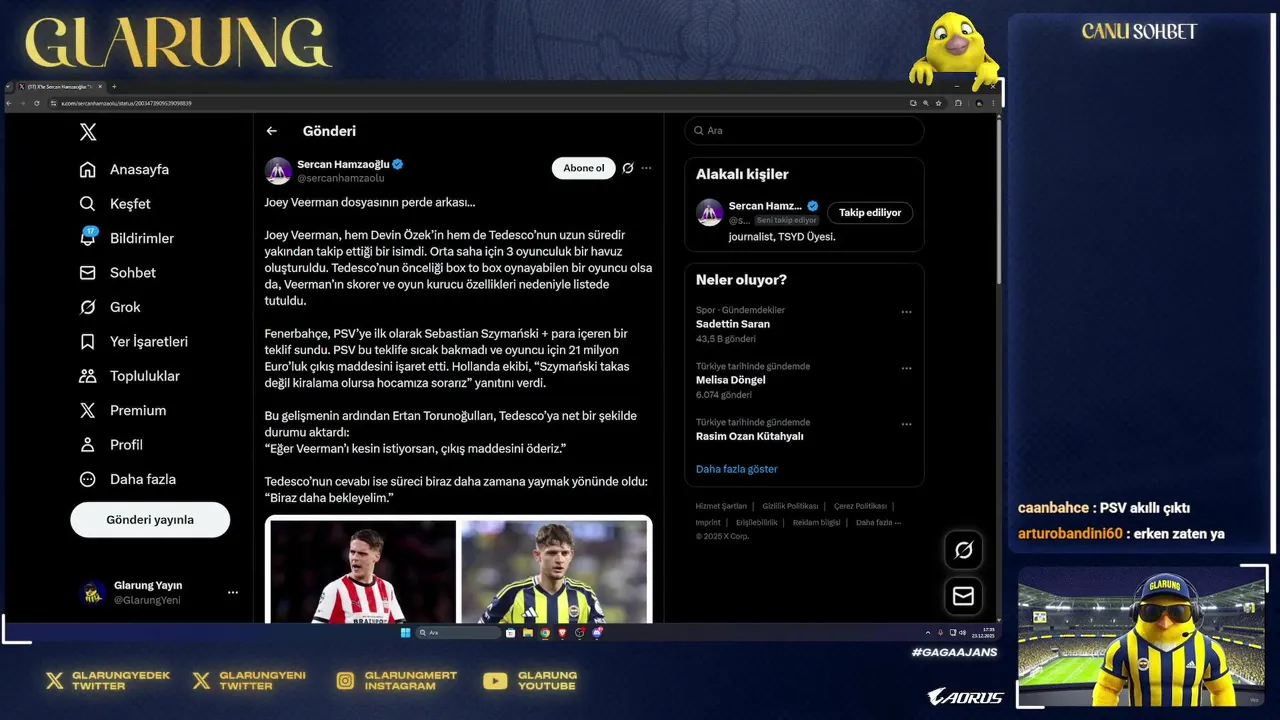Click the browser reload button
1280x720 pixels.
(x=37, y=103)
